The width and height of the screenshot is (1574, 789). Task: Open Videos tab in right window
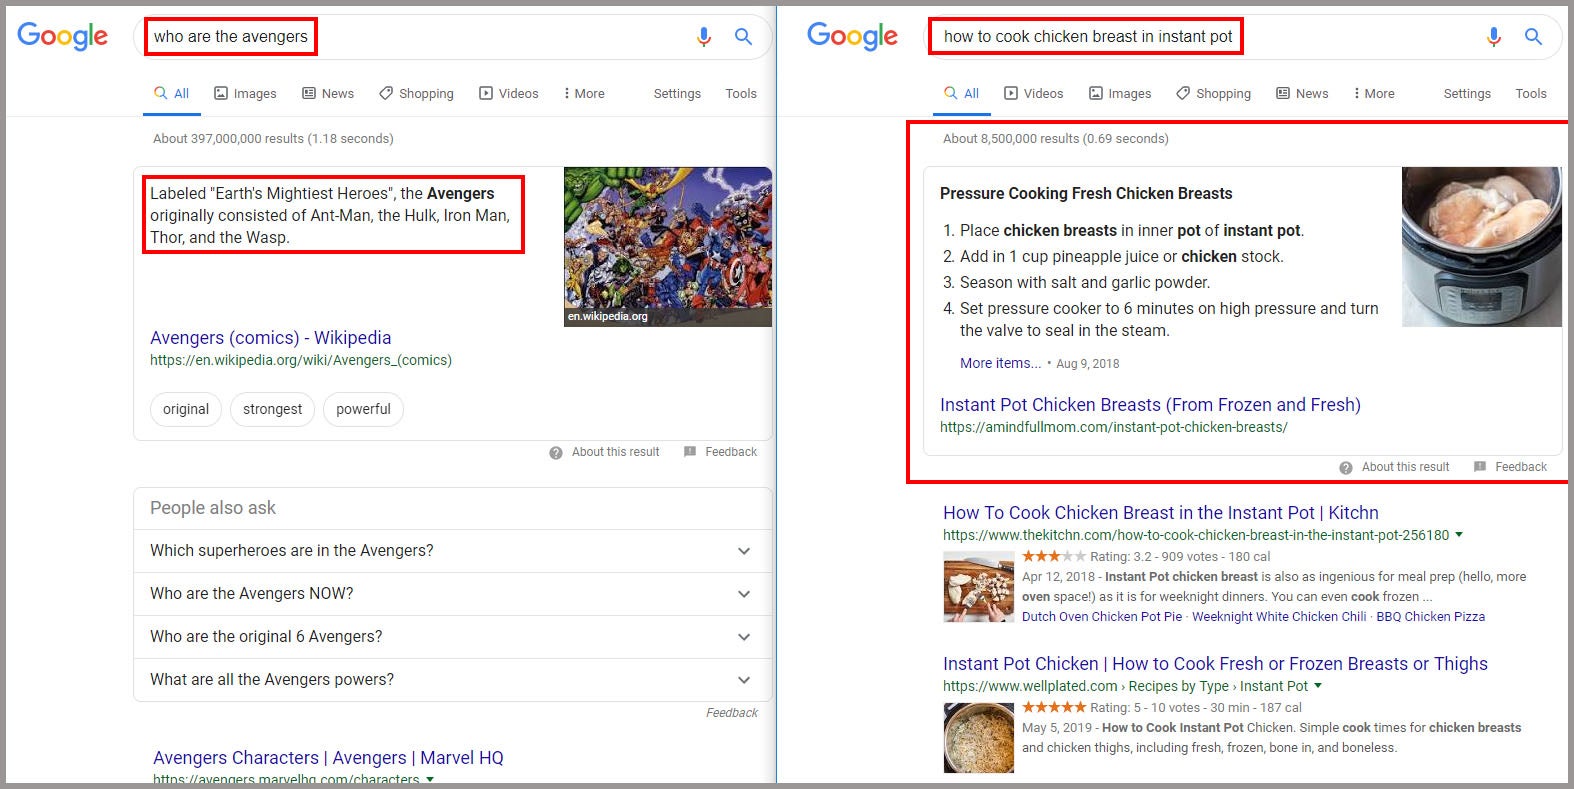[1033, 93]
